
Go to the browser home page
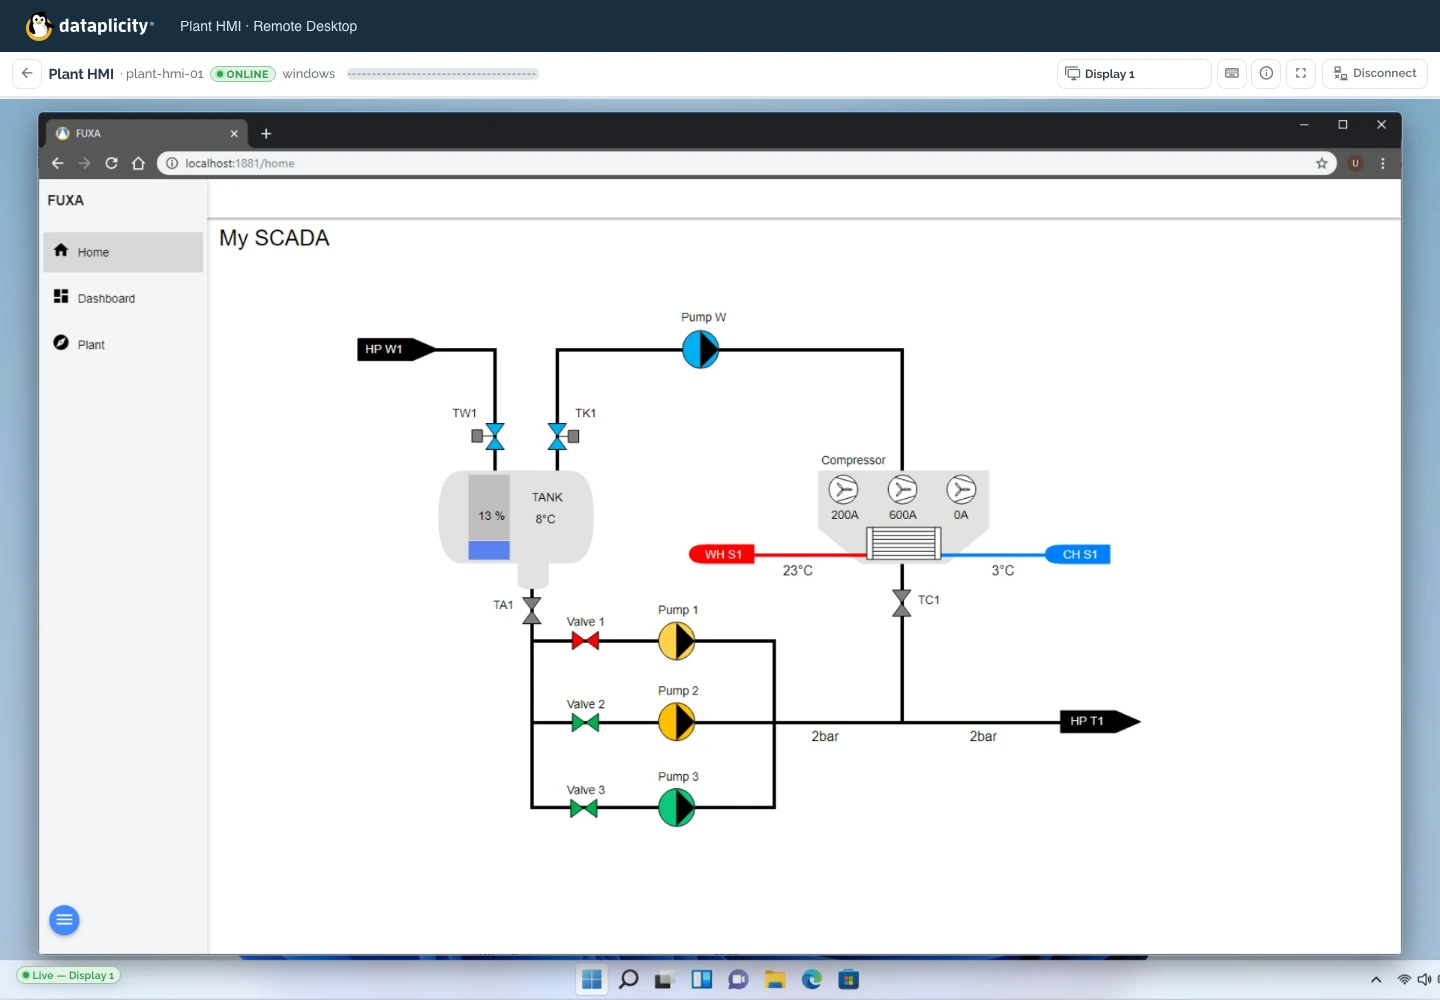click(138, 163)
